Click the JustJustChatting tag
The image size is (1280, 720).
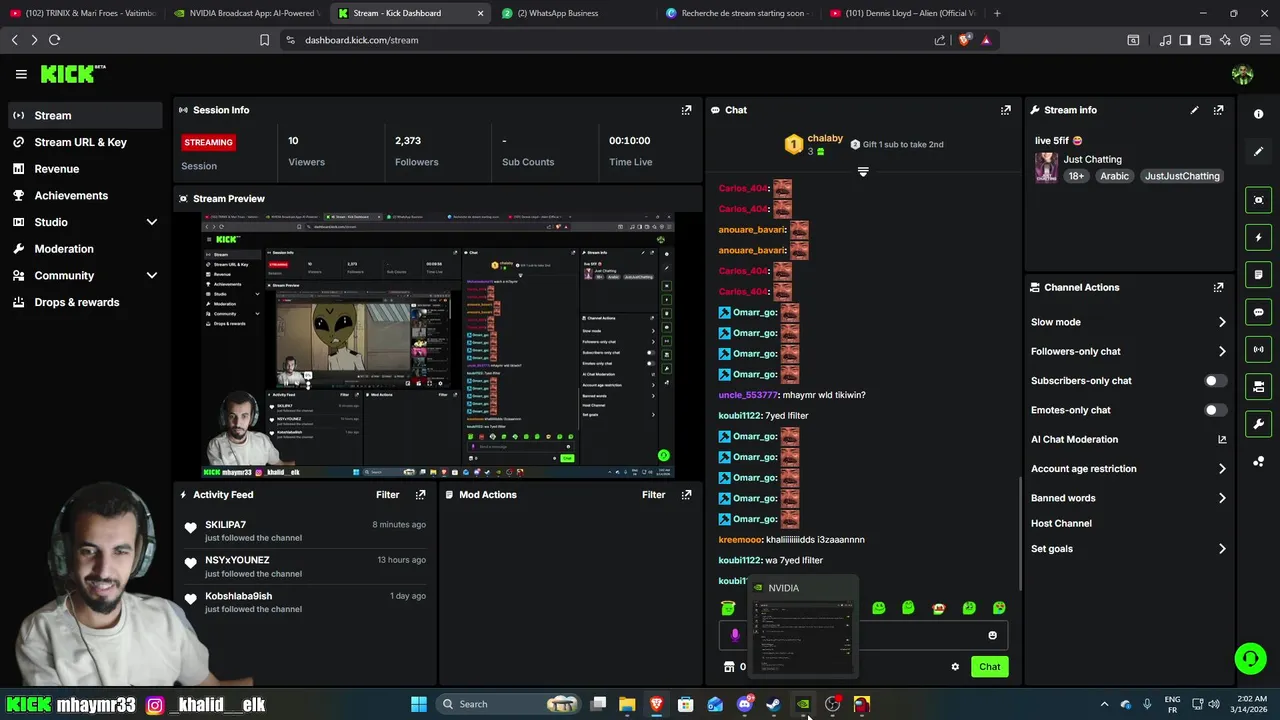click(x=1182, y=176)
